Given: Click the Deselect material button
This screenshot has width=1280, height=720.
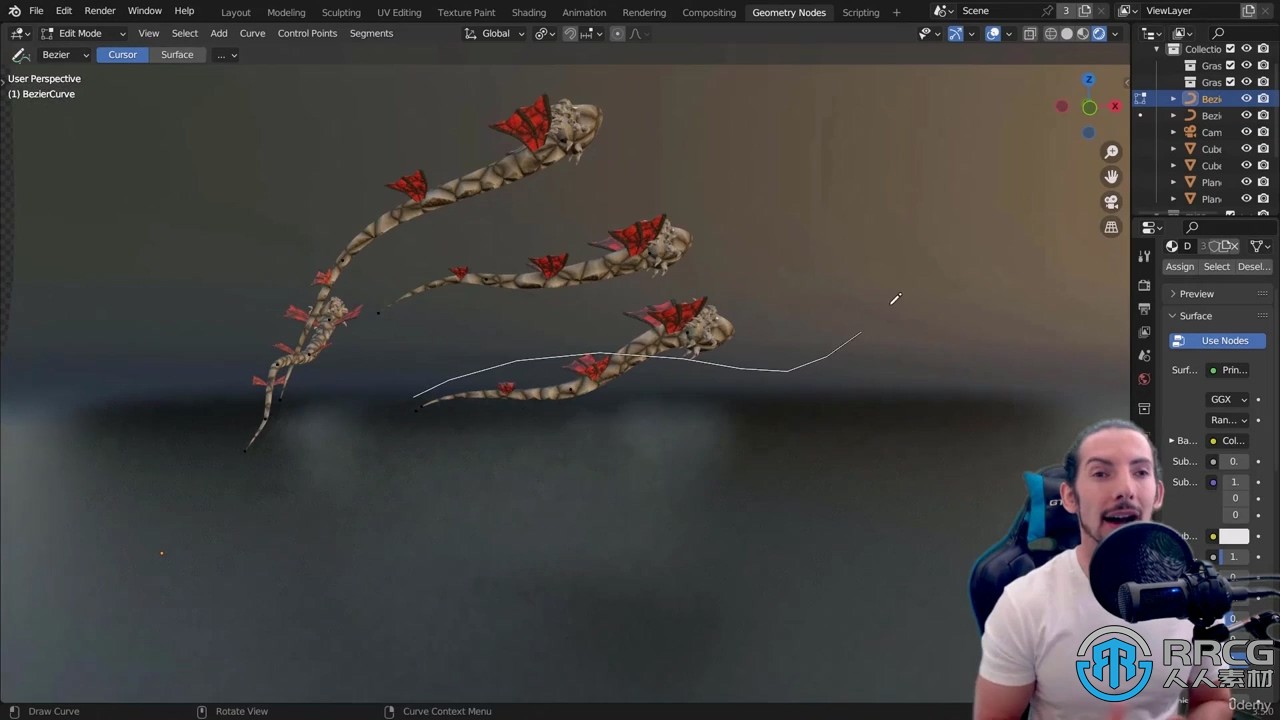Looking at the screenshot, I should (x=1254, y=267).
